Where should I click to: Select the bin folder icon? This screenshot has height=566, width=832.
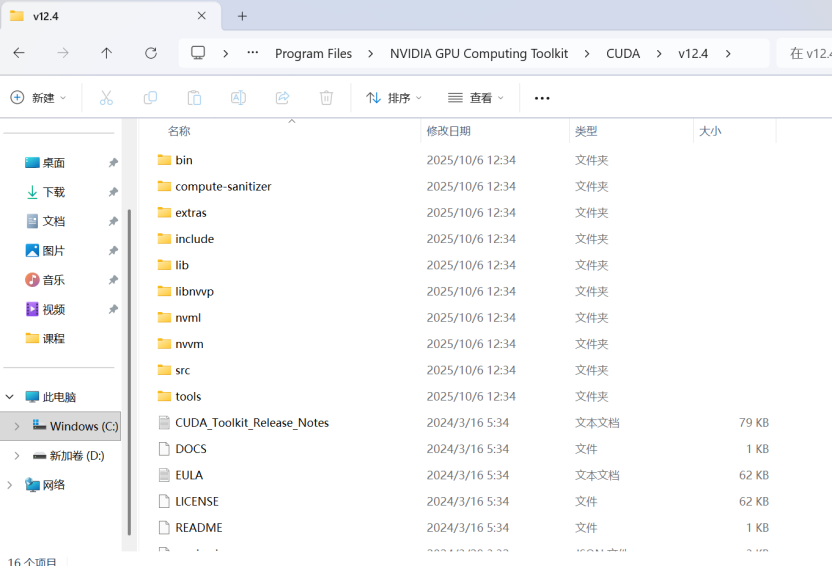164,160
